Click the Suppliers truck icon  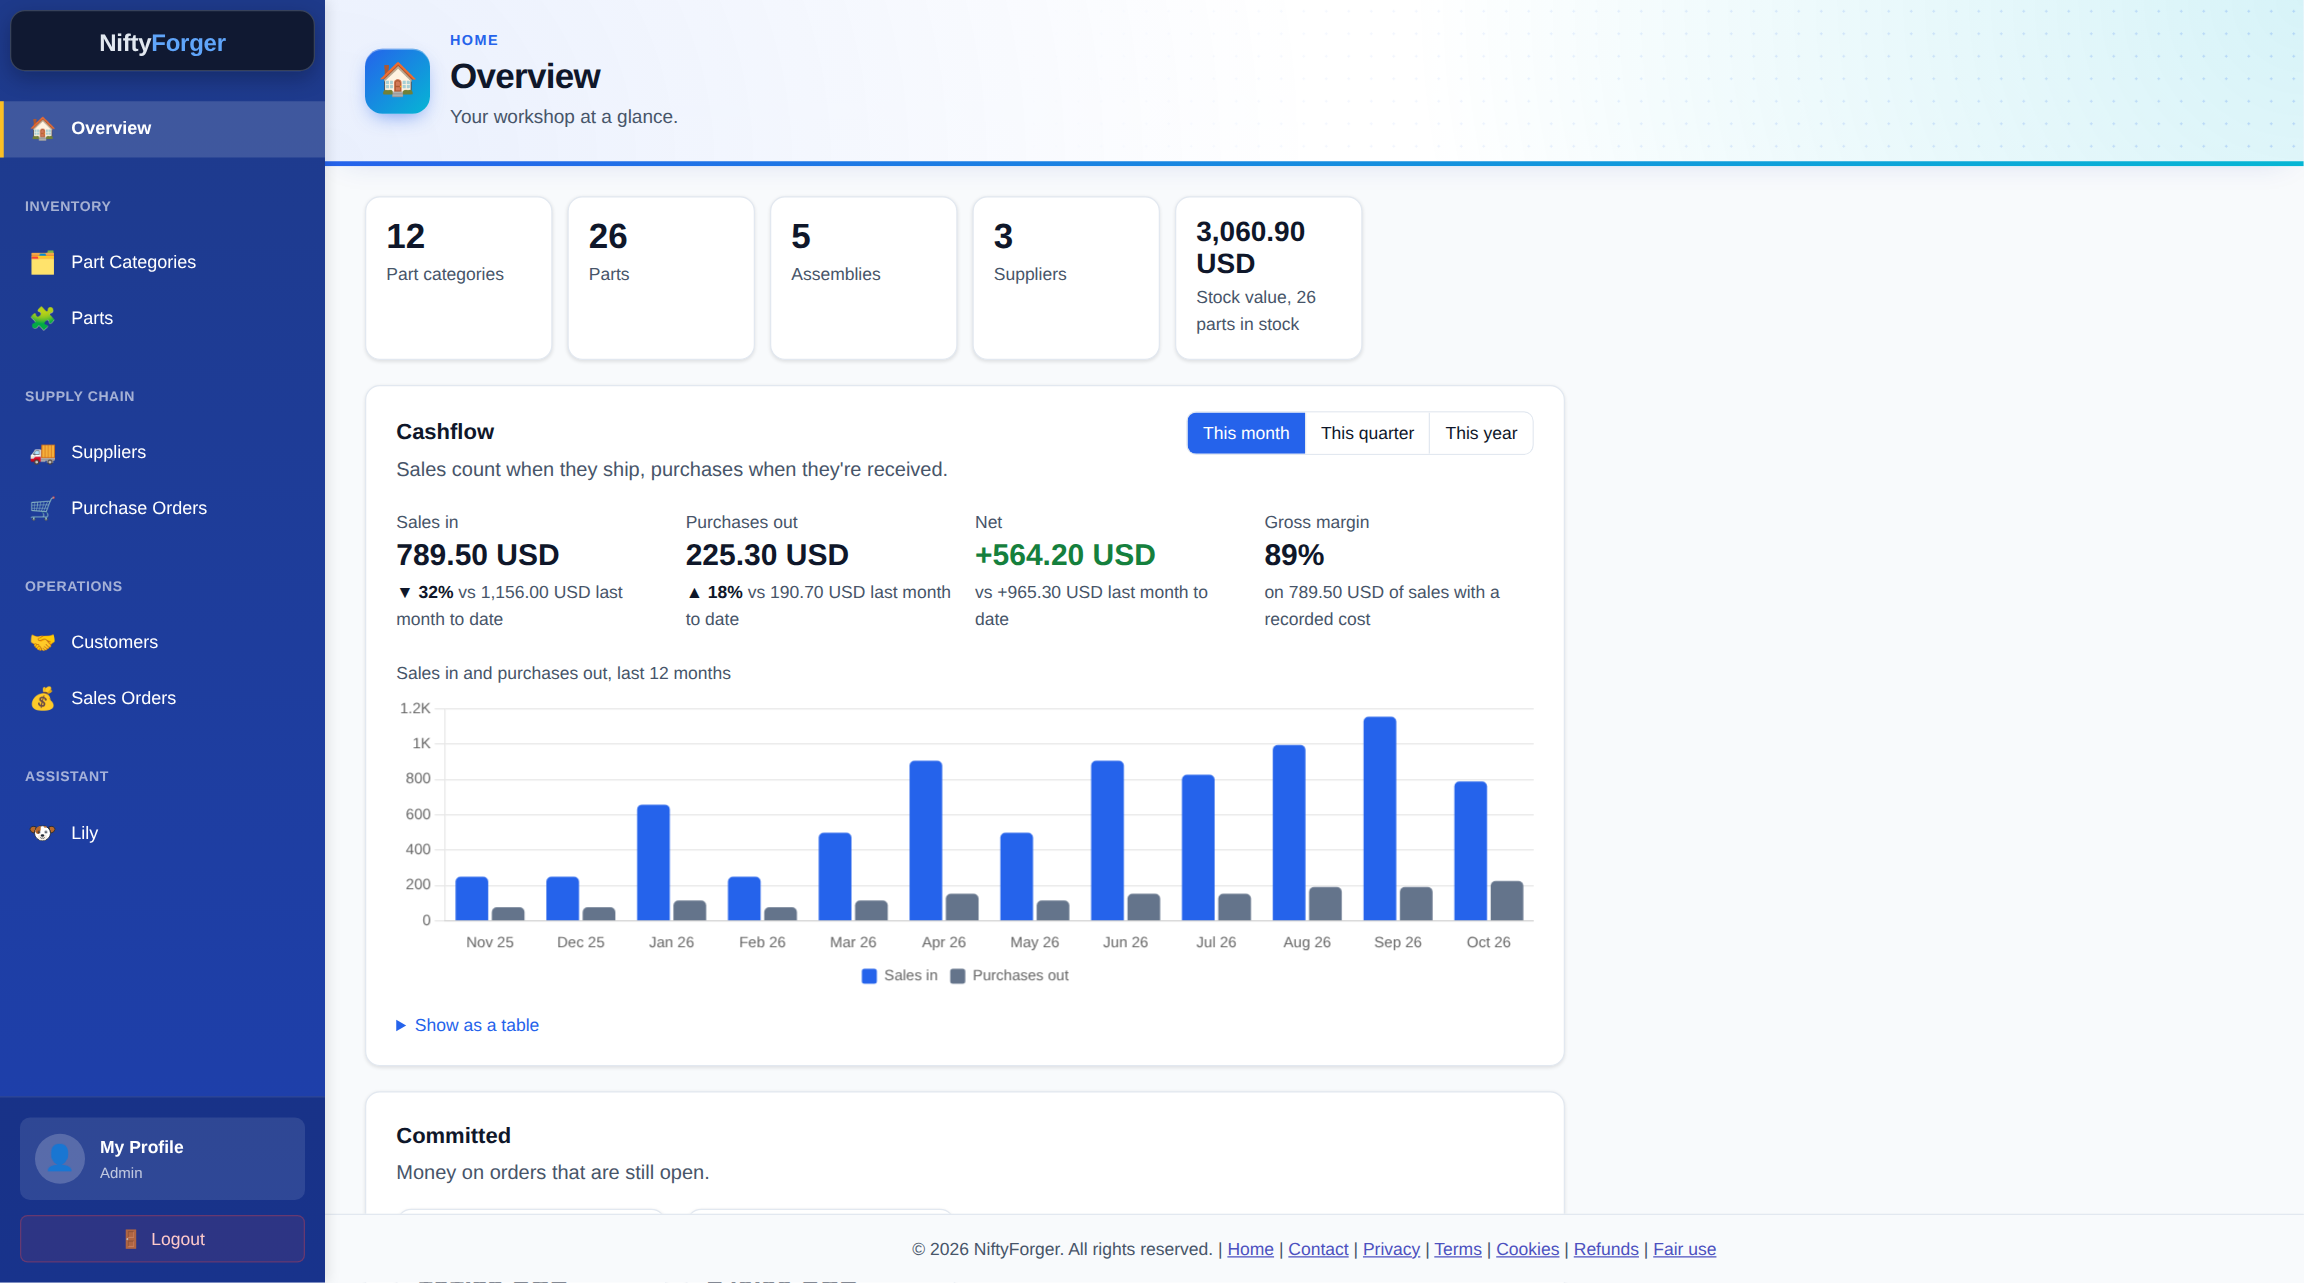(x=42, y=452)
